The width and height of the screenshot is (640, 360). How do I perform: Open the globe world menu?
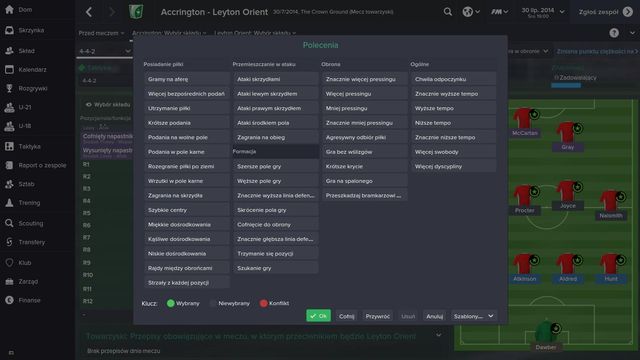471,12
